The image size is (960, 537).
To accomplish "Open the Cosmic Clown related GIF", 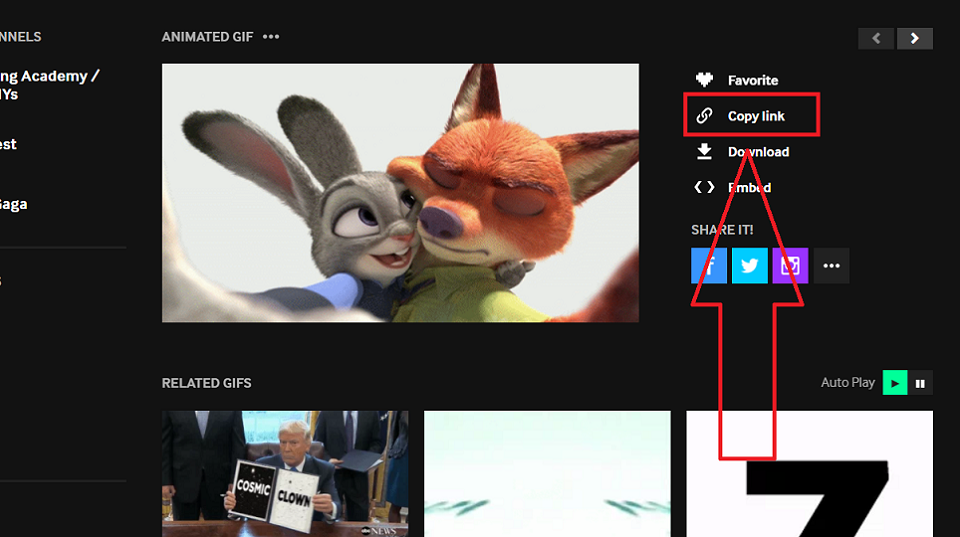I will [285, 473].
